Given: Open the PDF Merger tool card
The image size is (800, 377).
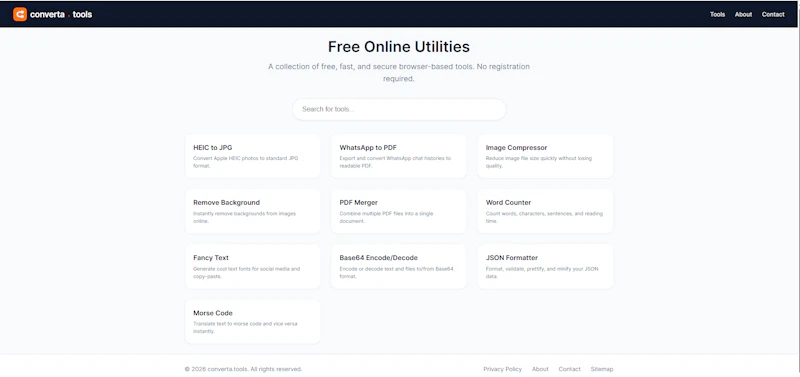Looking at the screenshot, I should tap(399, 211).
